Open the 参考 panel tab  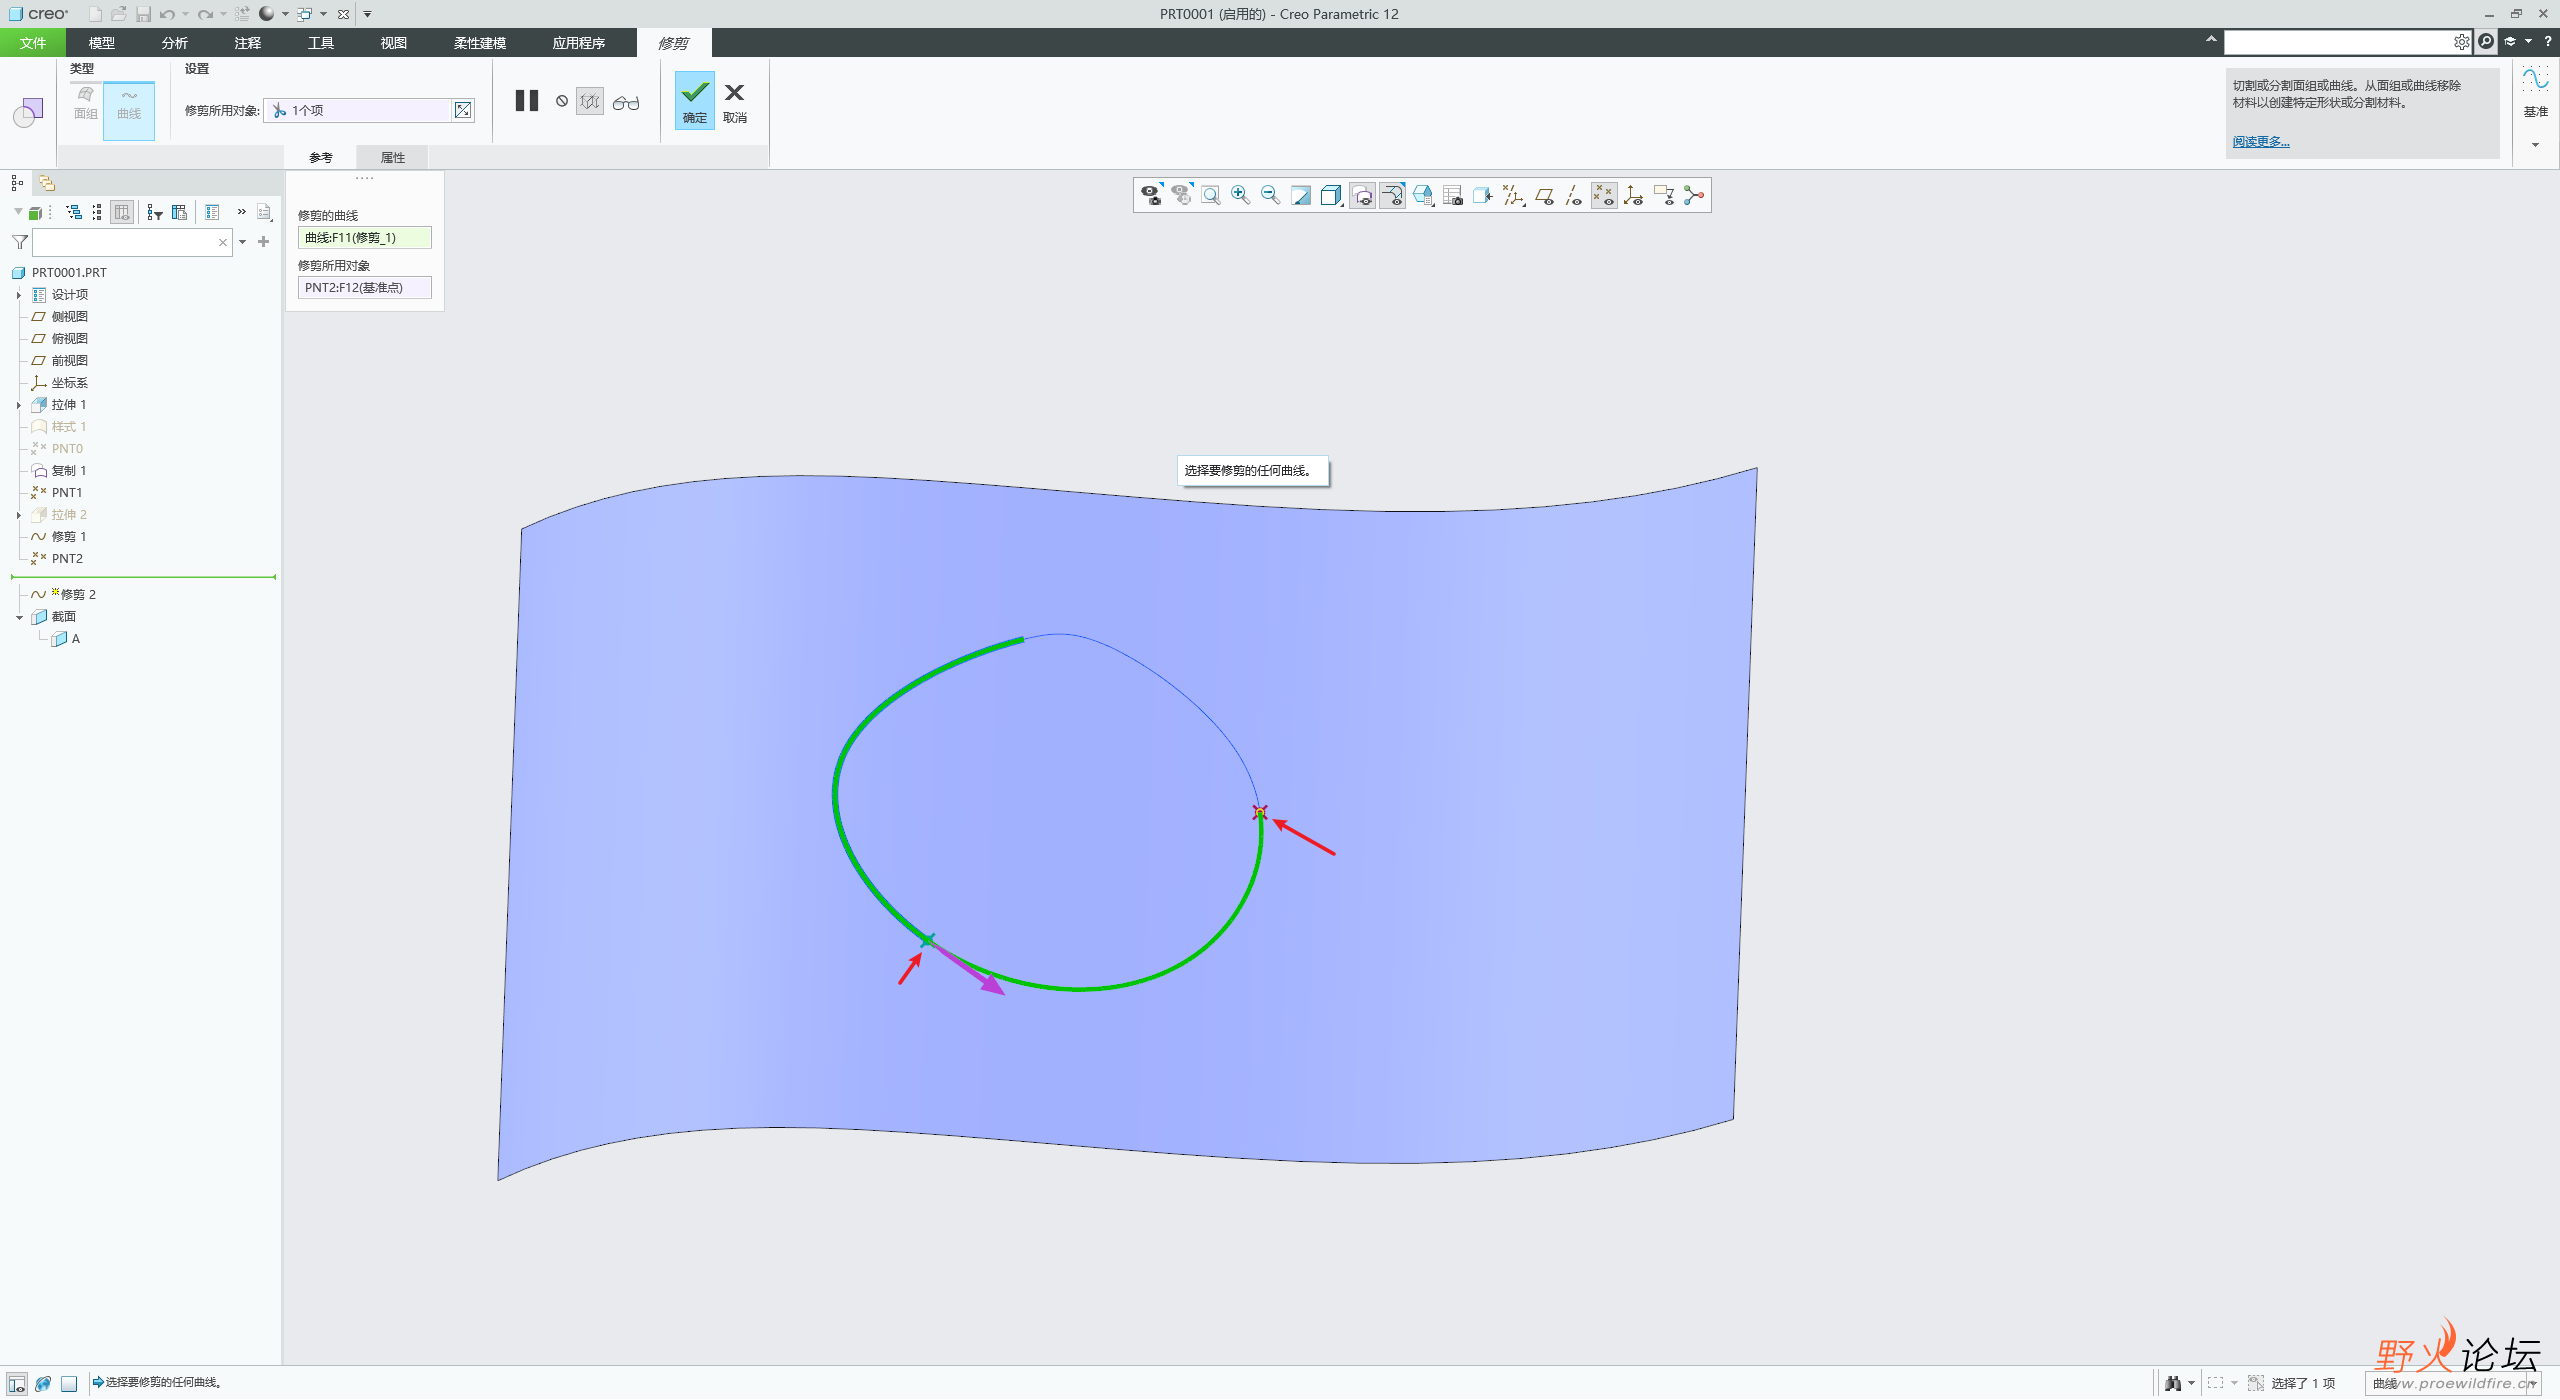pos(321,157)
